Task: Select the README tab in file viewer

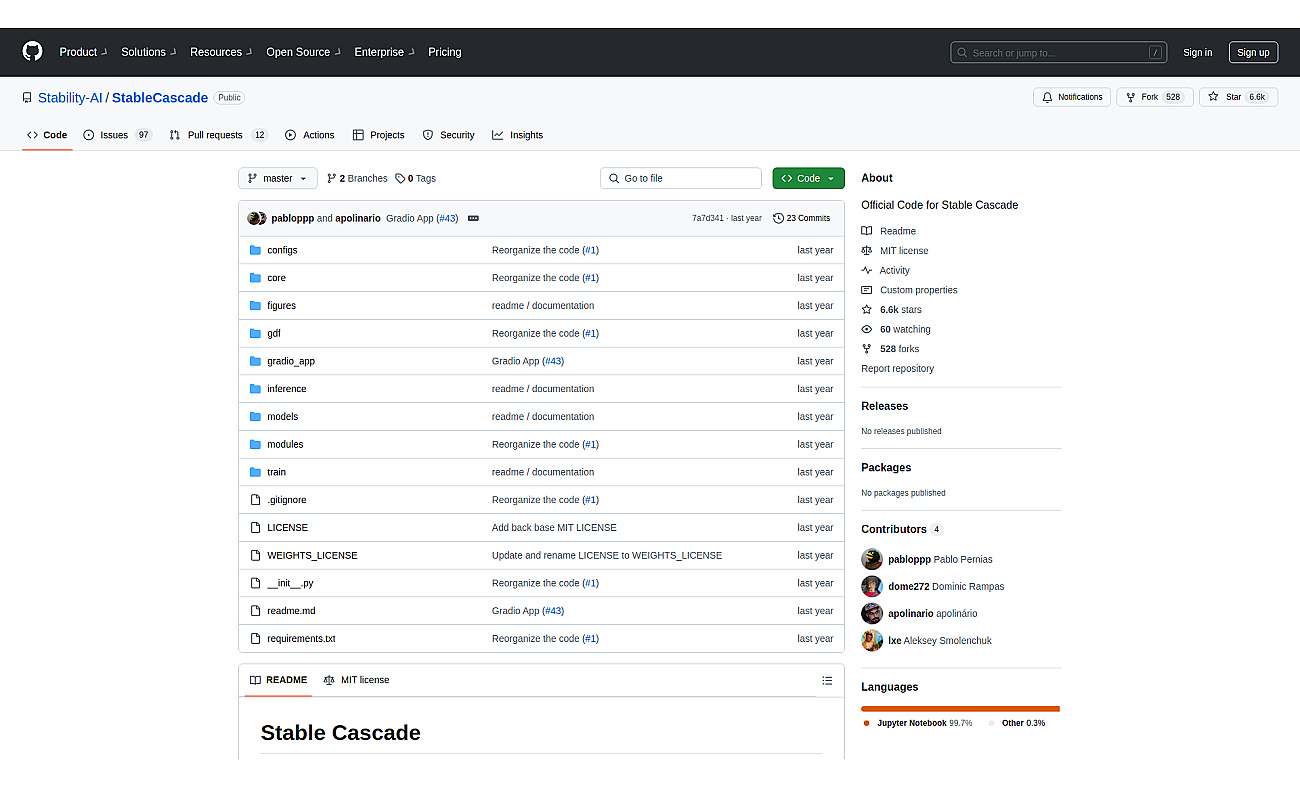Action: click(x=278, y=680)
